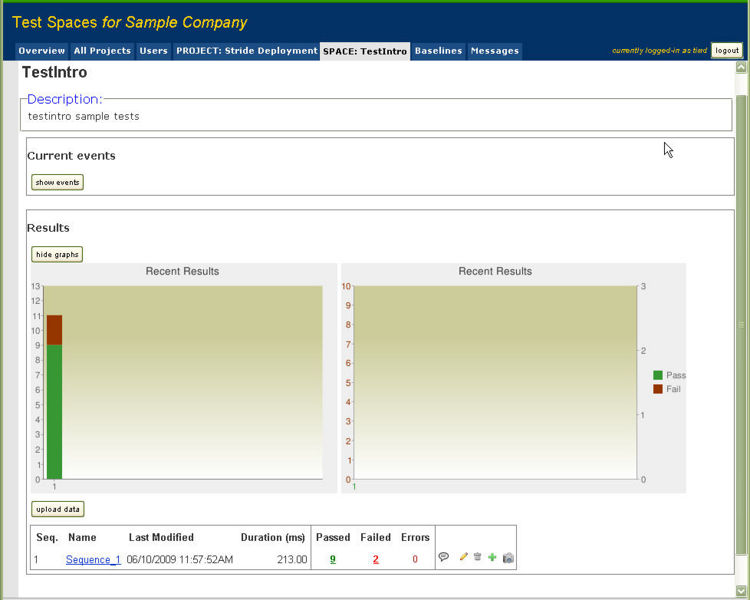Click 'Test Spaces for Sample Company' title
750x600 pixels.
coord(130,22)
